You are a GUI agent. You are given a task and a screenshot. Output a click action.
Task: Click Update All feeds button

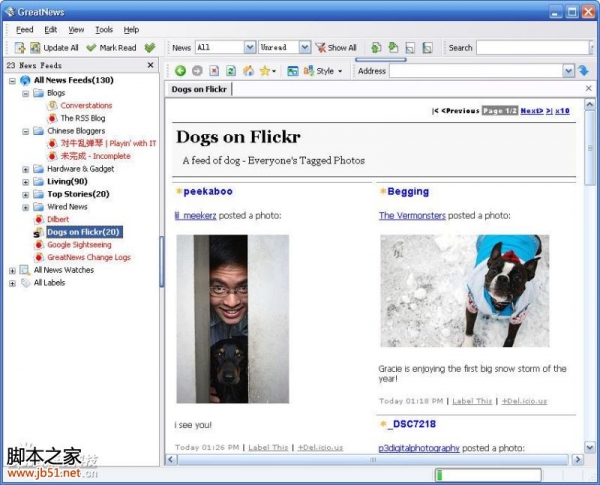pyautogui.click(x=54, y=48)
